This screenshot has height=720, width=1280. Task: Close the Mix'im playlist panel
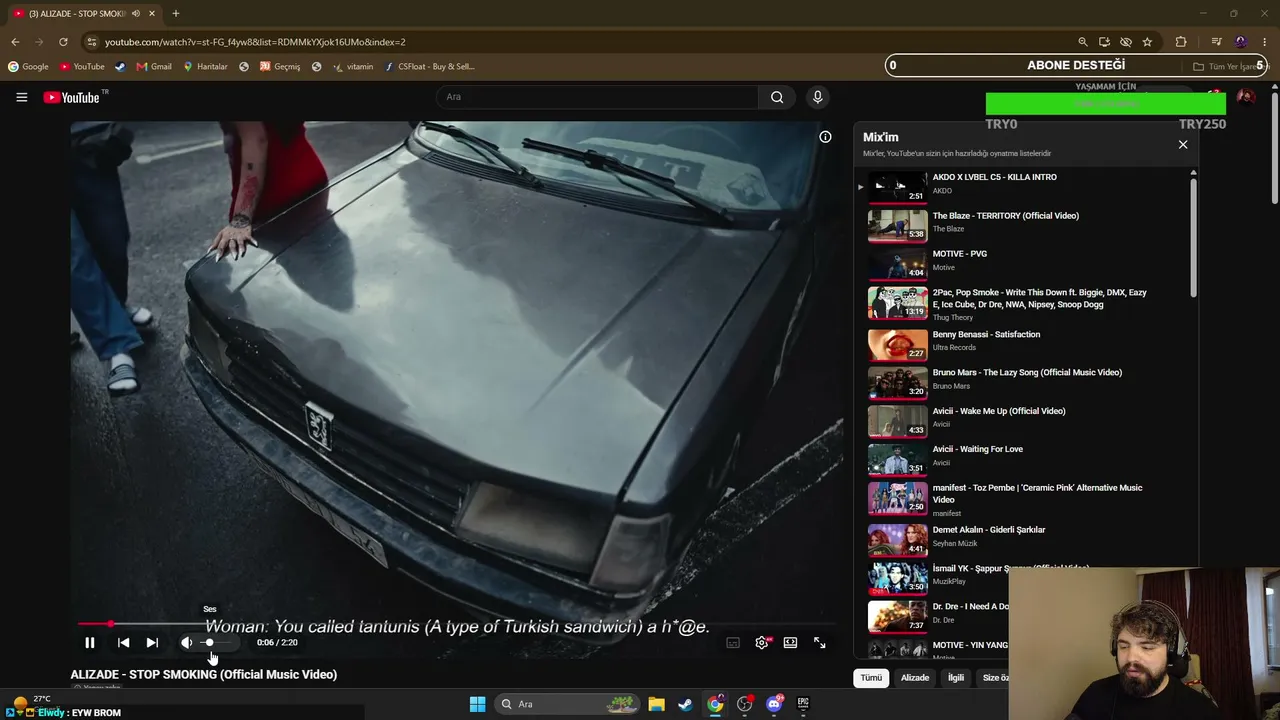(1183, 145)
